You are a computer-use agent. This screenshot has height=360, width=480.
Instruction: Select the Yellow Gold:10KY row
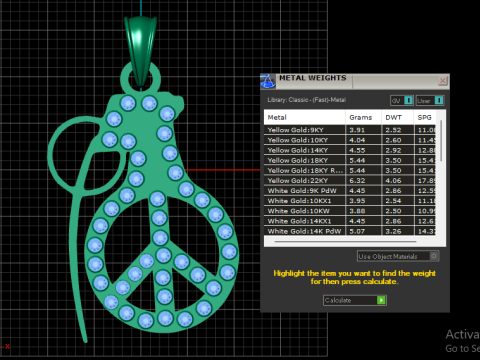pos(350,140)
